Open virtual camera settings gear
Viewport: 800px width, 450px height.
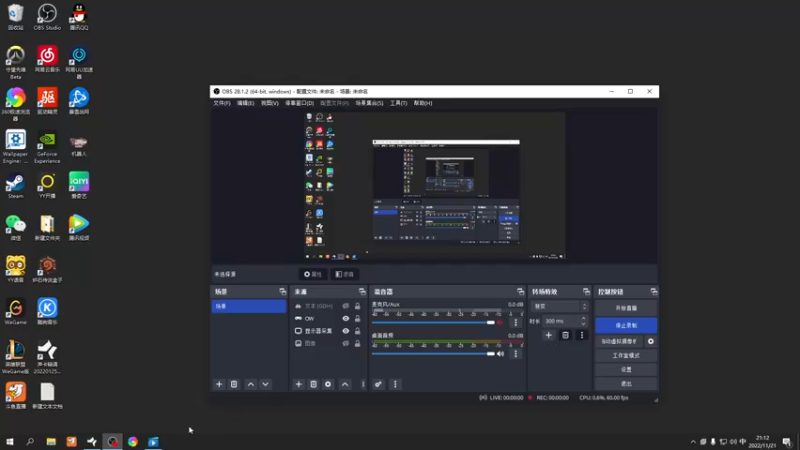coord(651,341)
